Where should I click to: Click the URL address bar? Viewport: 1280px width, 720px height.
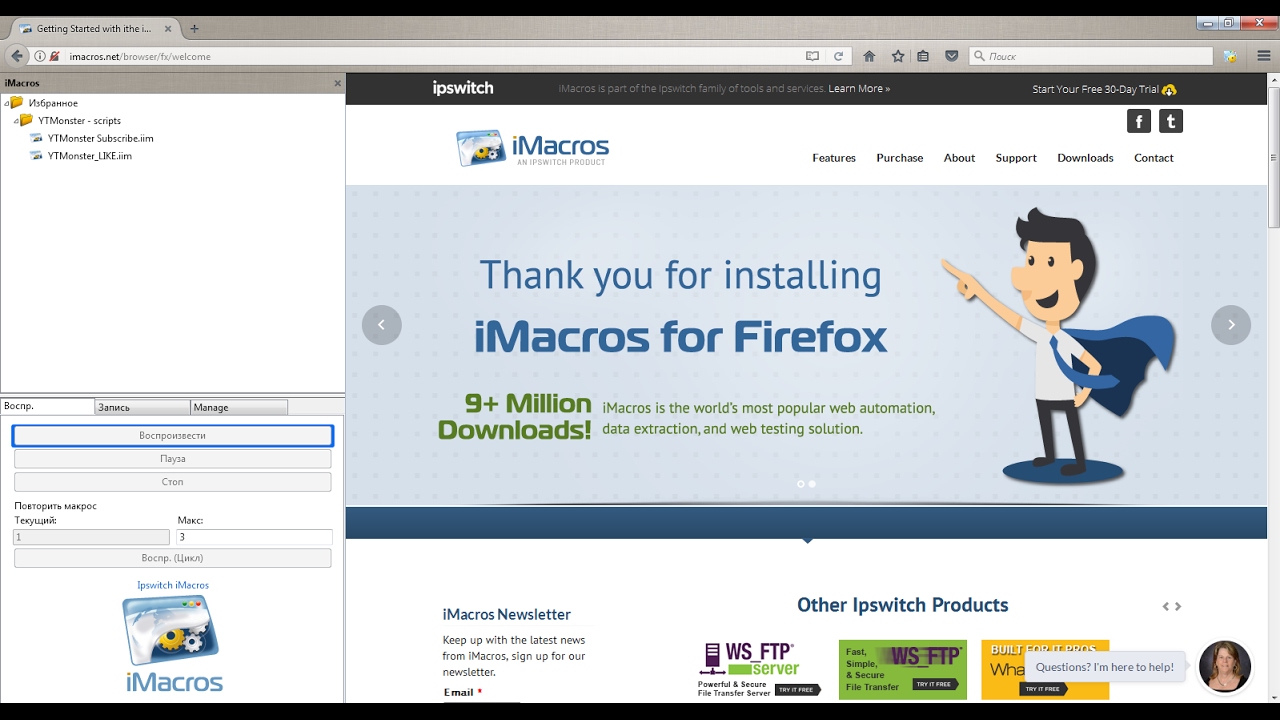tap(430, 56)
